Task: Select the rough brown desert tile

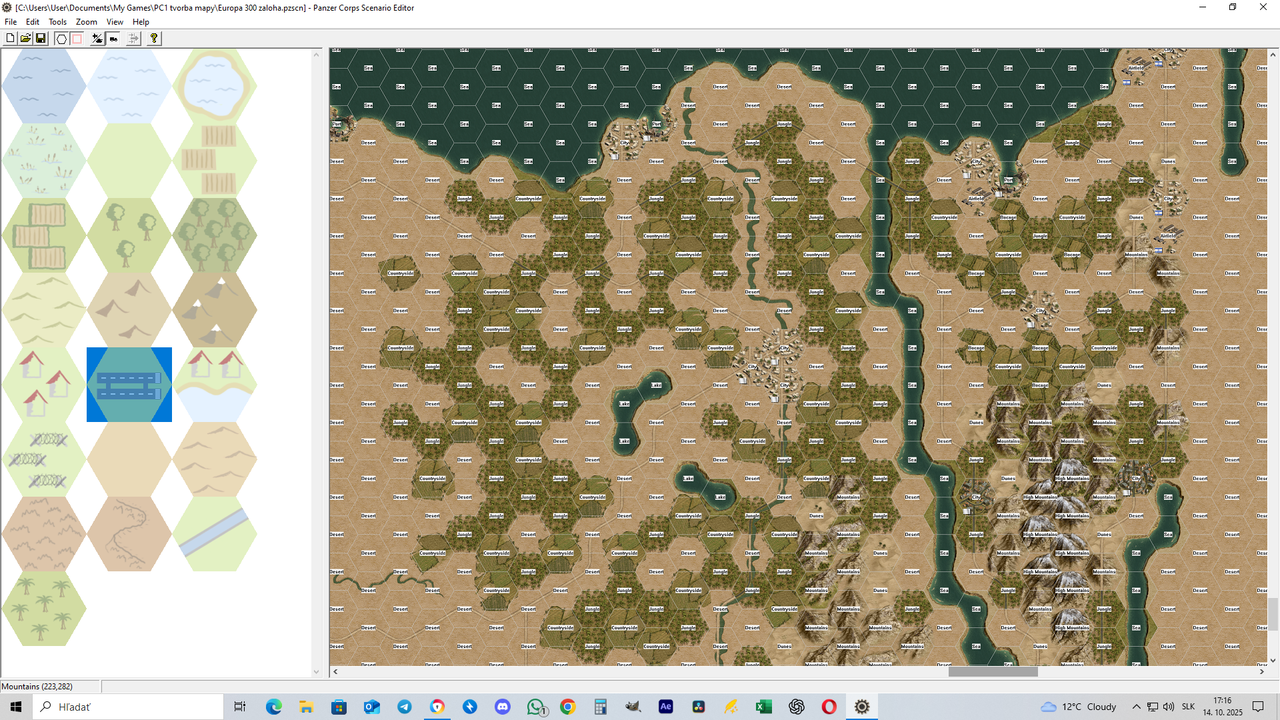Action: [44, 534]
